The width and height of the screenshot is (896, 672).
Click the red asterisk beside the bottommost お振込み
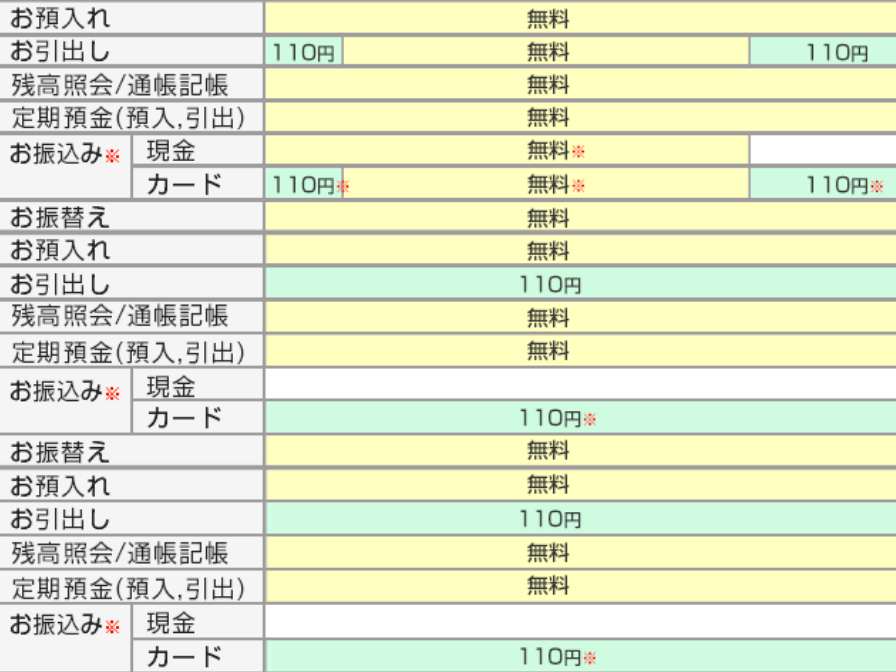tap(112, 628)
